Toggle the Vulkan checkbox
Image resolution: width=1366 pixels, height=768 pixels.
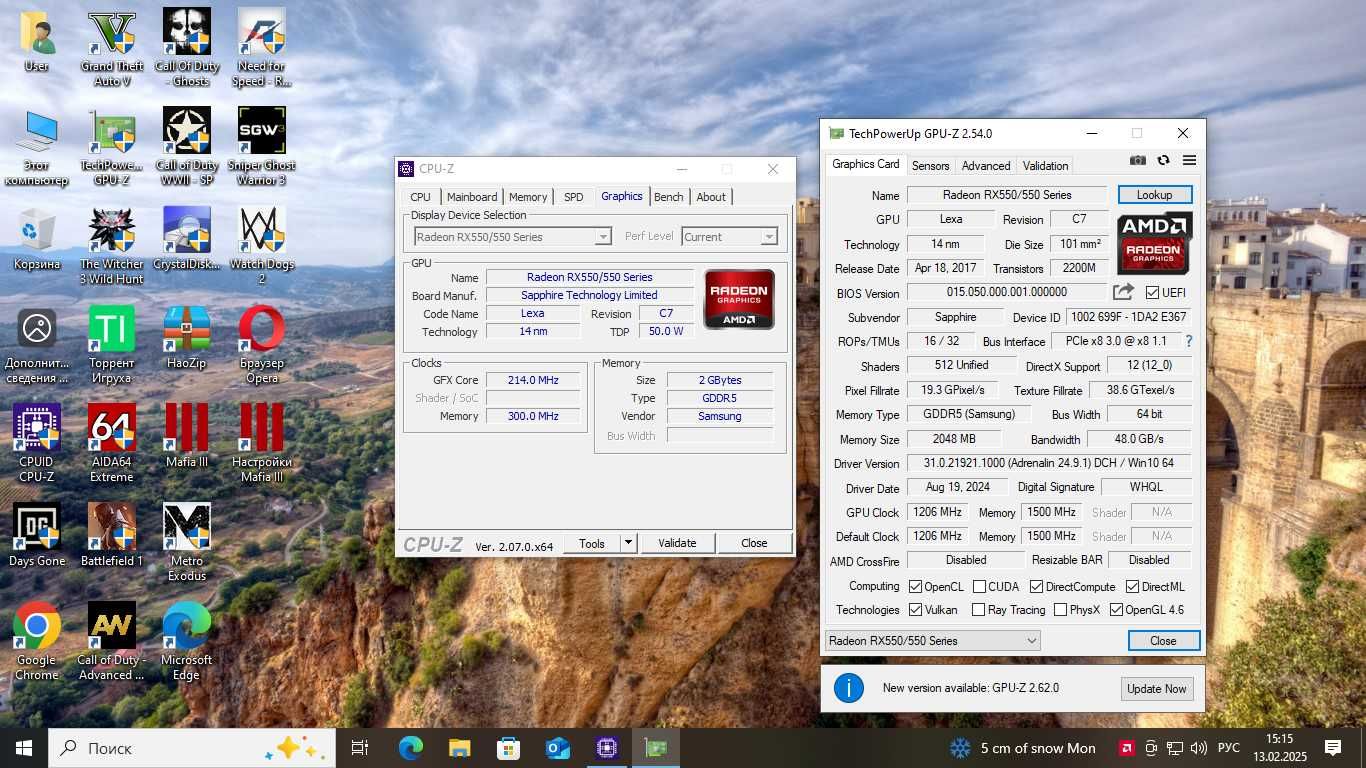[915, 610]
